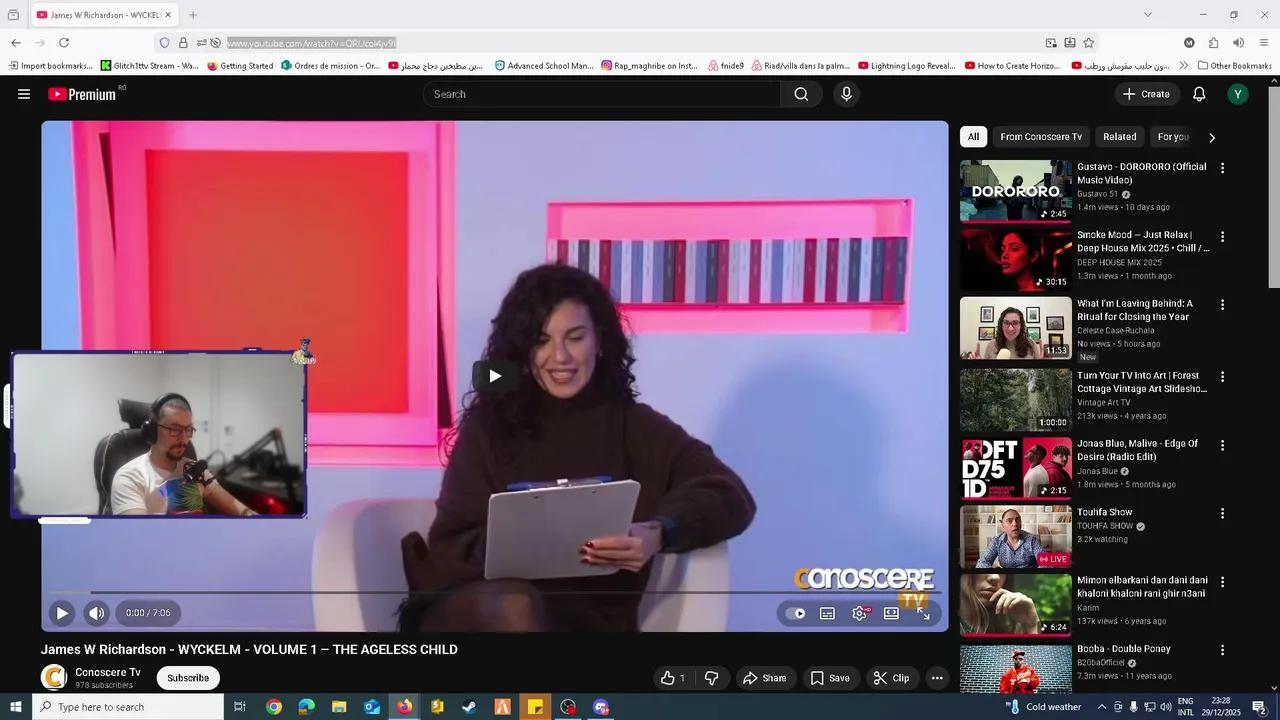1280x720 pixels.
Task: Save video to playlist
Action: [829, 678]
